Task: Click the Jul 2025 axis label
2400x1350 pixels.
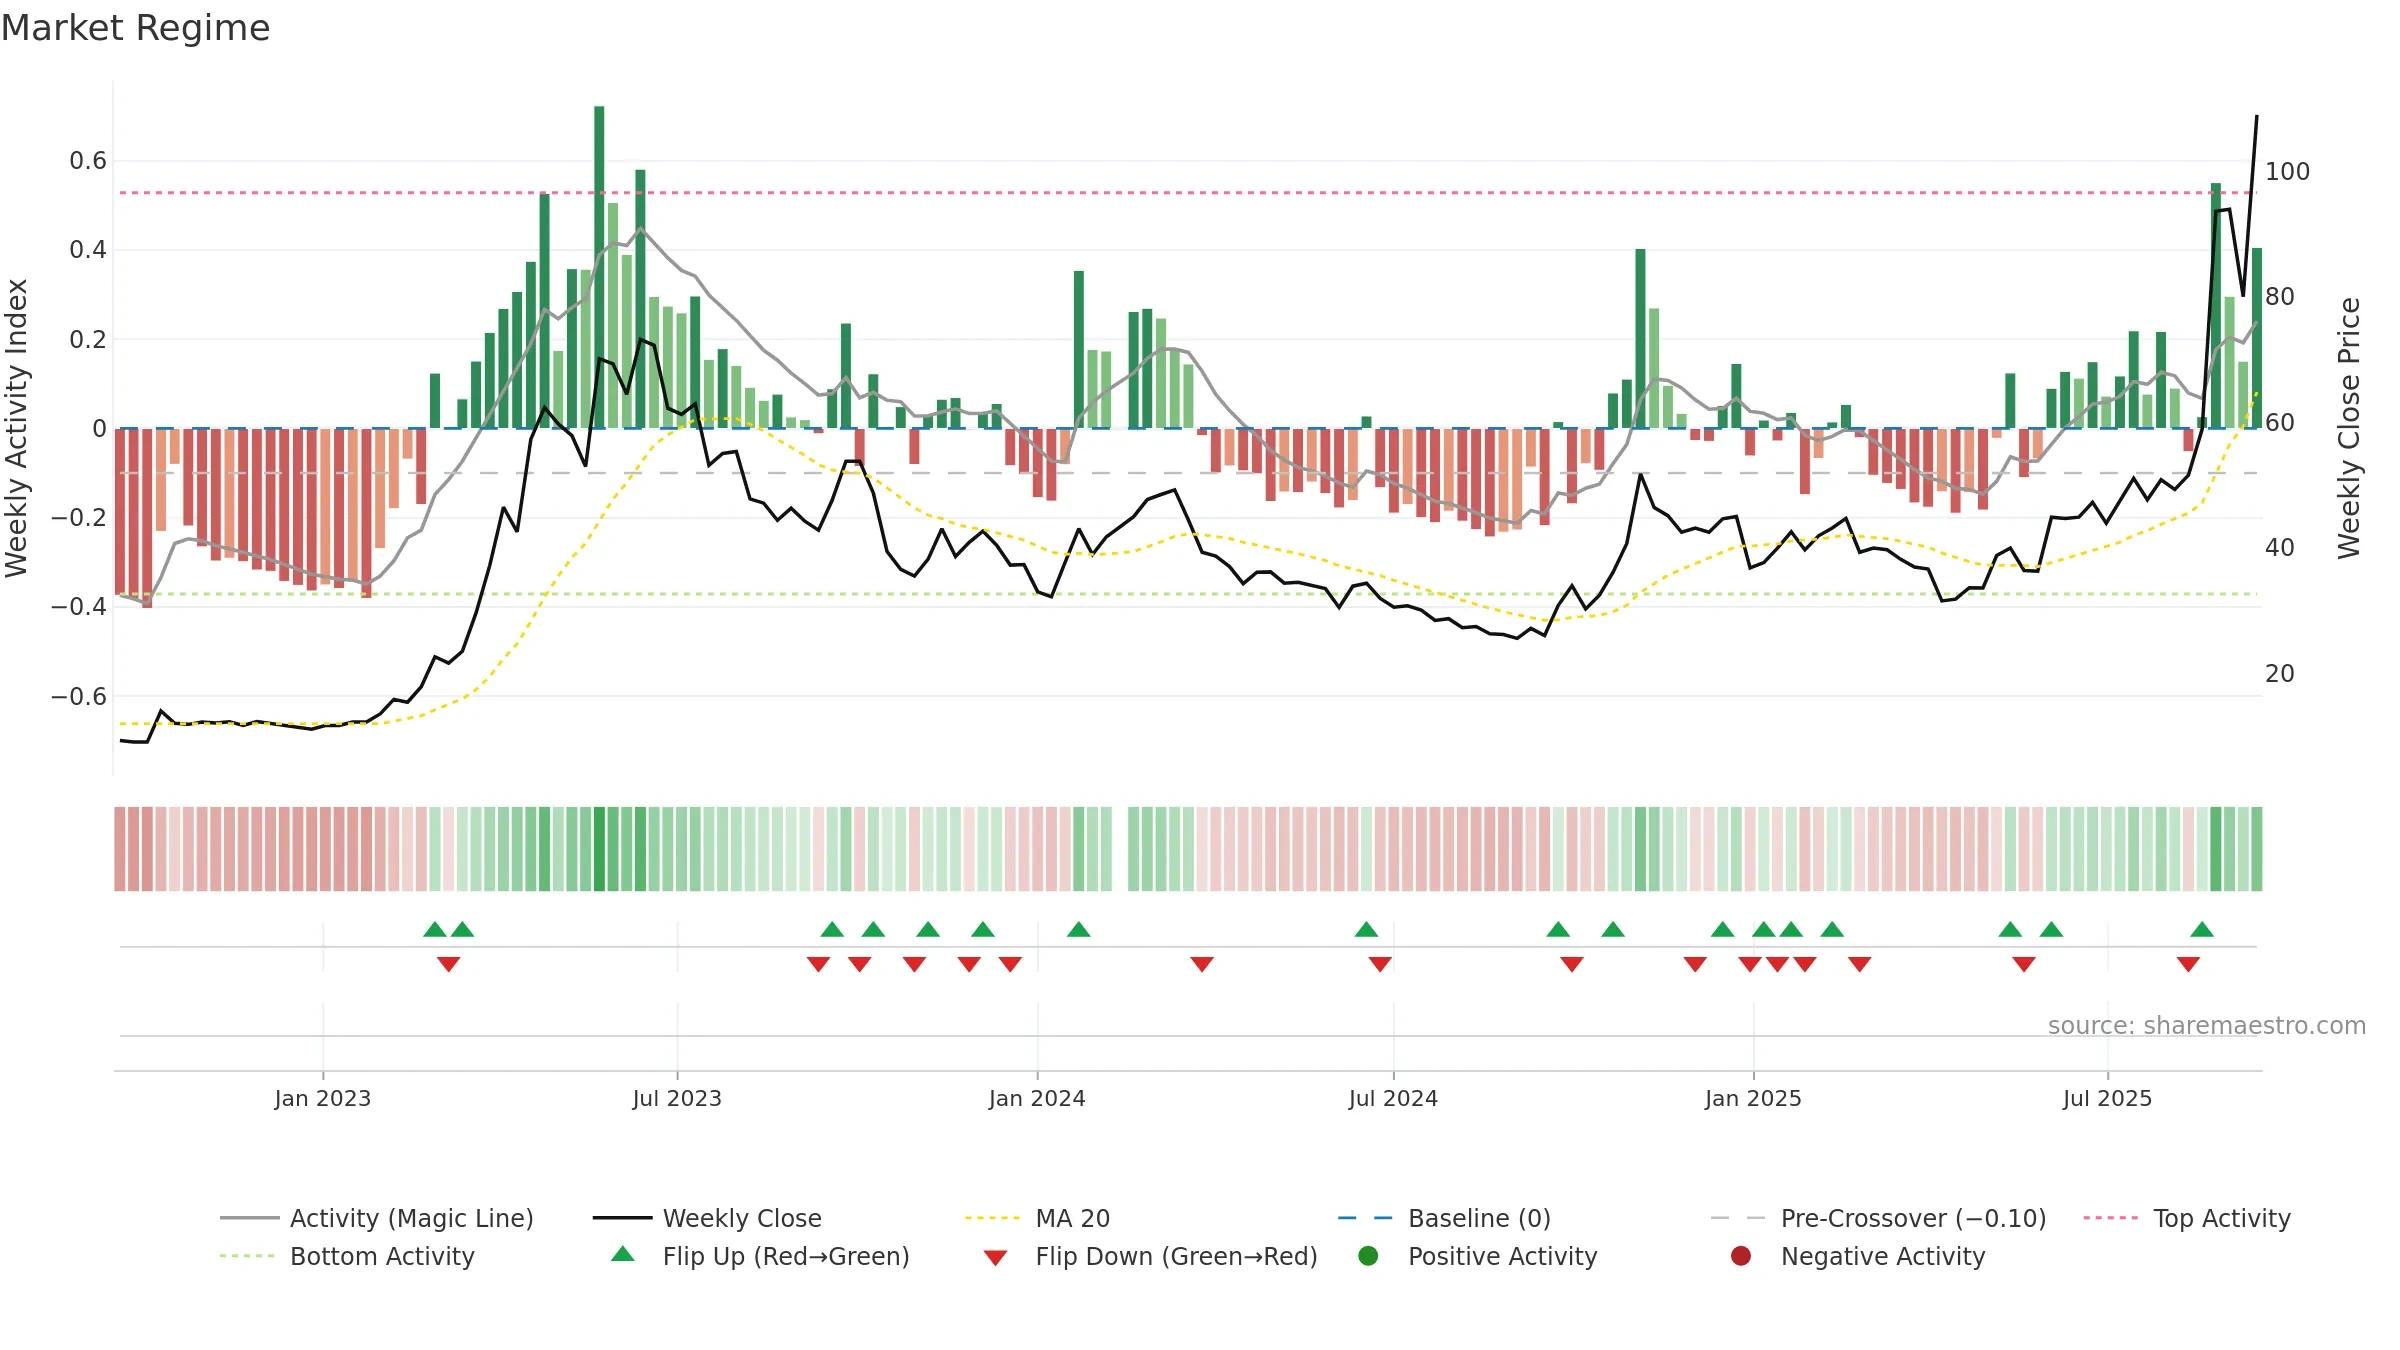Action: point(2107,1098)
